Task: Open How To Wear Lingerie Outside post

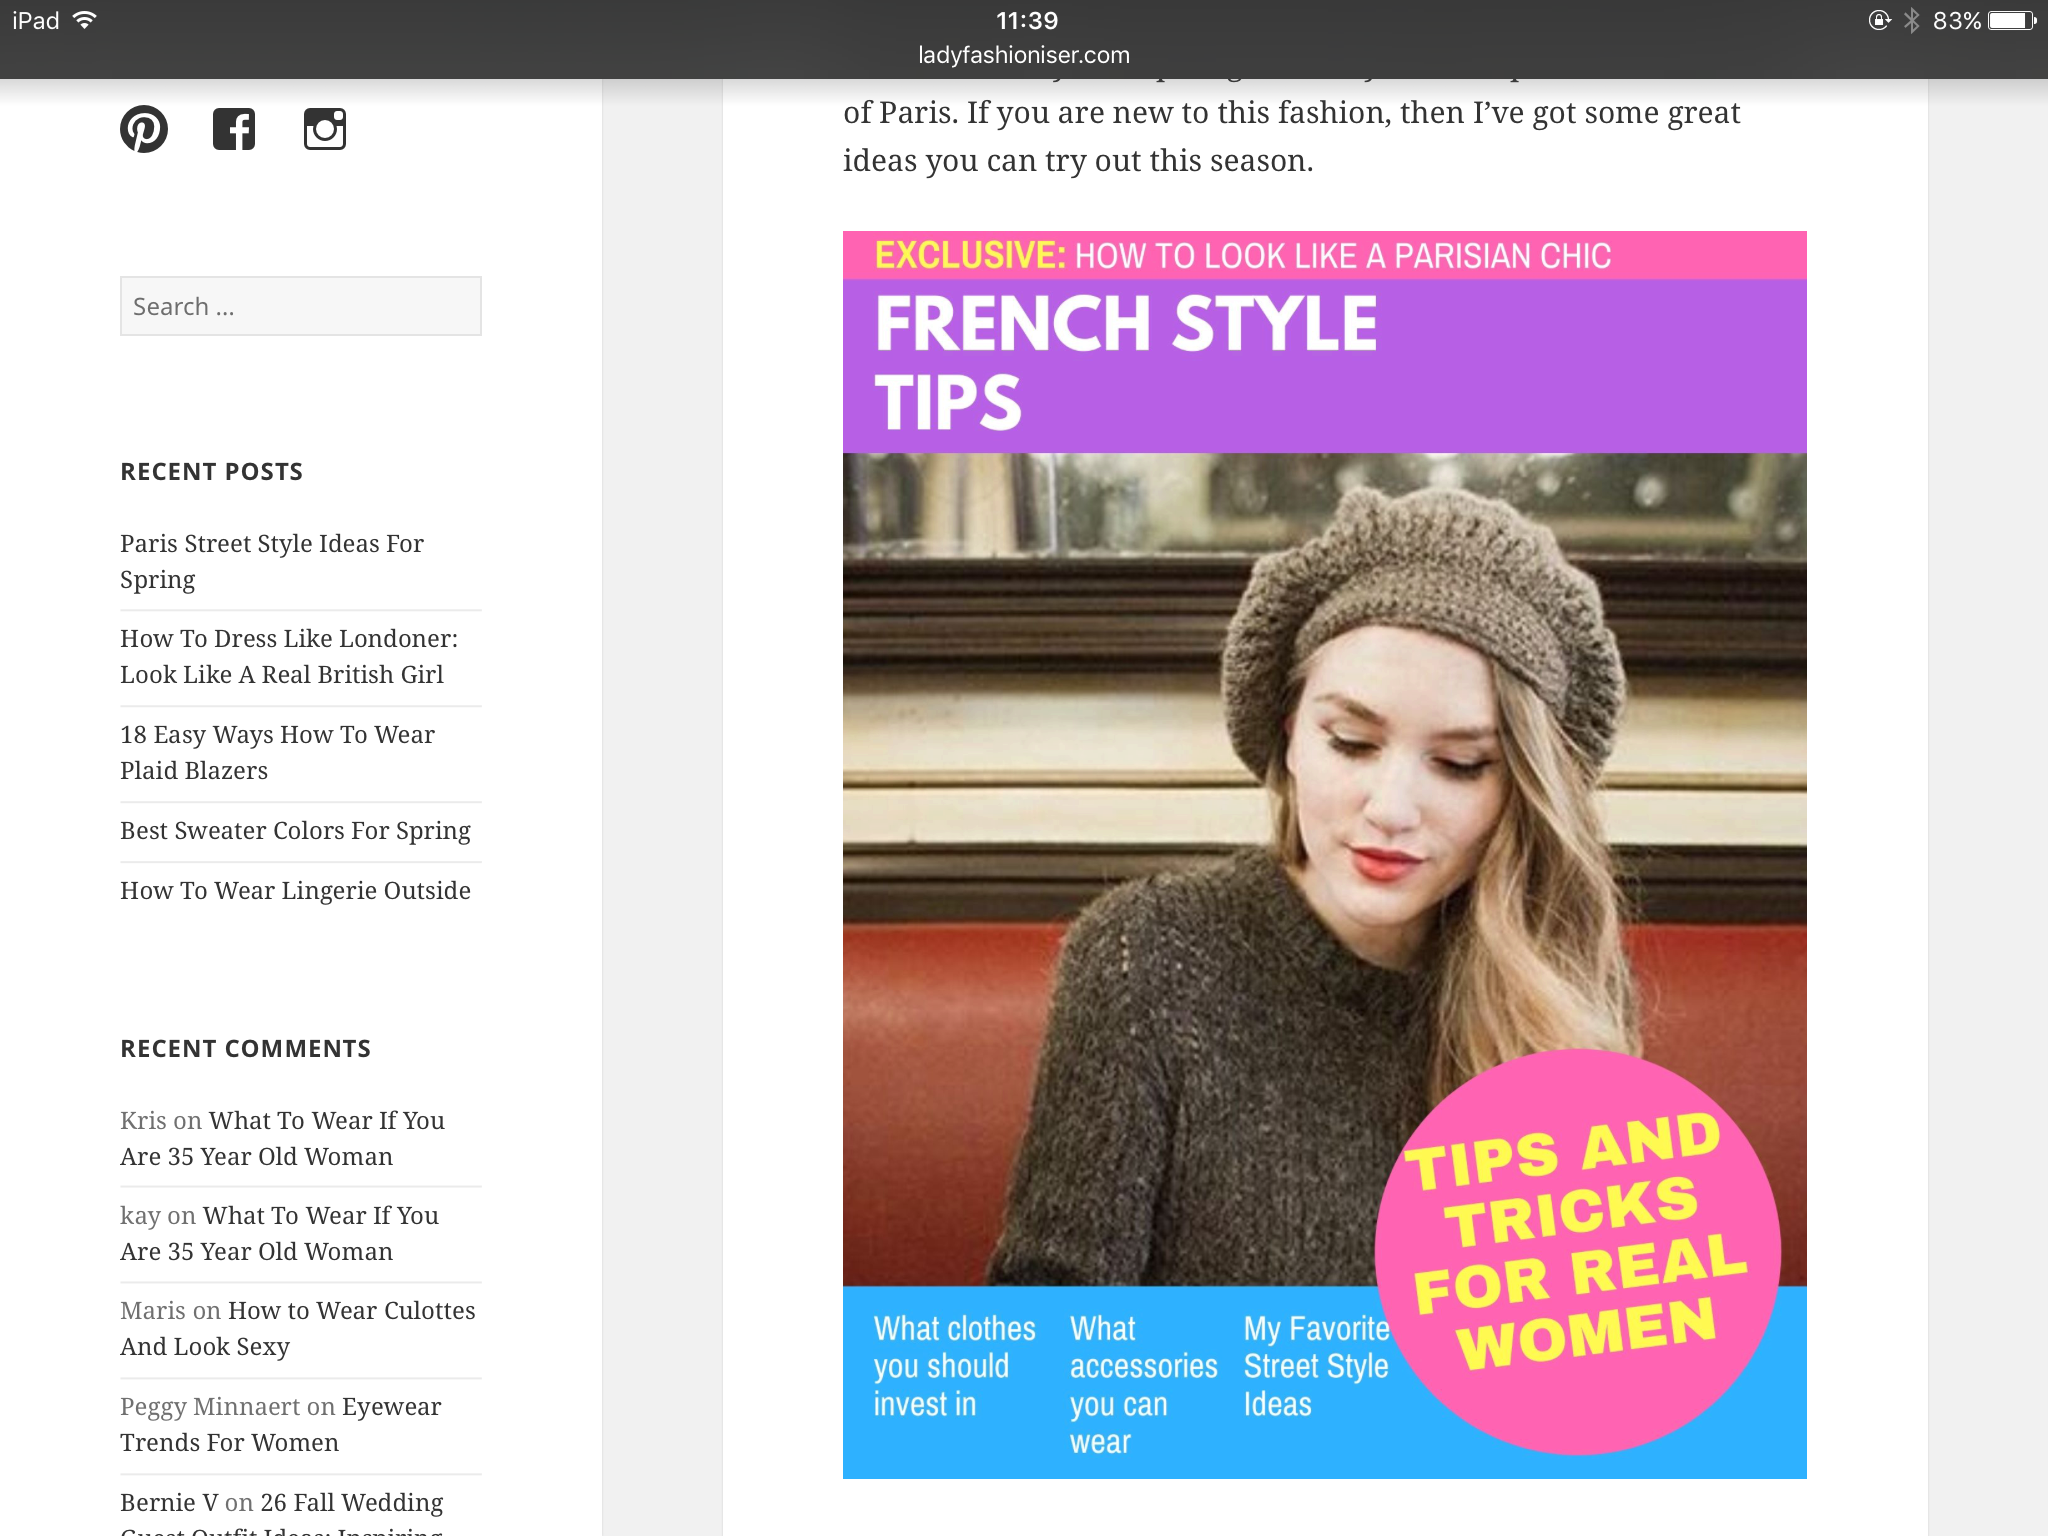Action: [x=295, y=891]
